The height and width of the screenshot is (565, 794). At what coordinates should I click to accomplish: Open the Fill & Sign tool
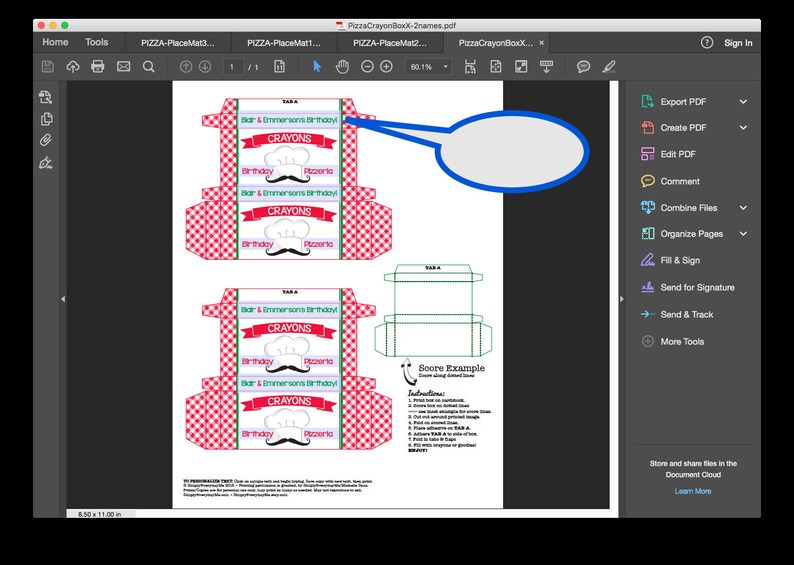(x=670, y=260)
